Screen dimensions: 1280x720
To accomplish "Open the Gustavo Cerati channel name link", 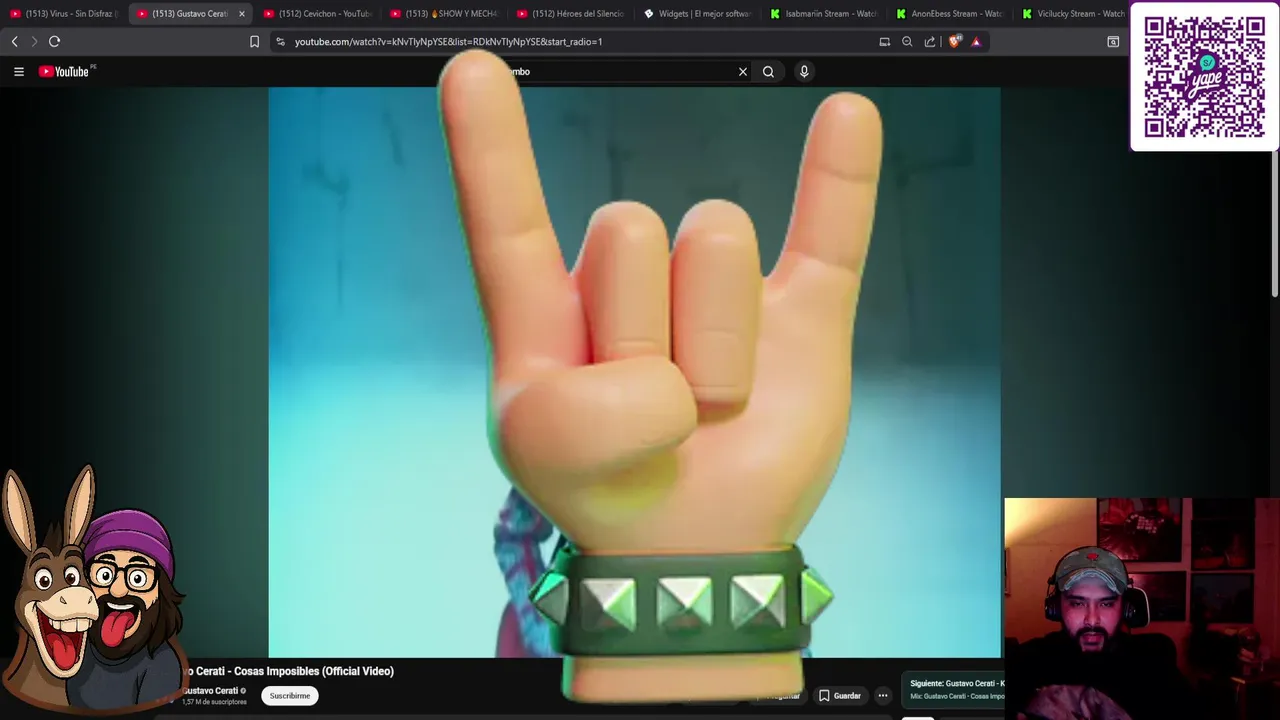I will click(x=211, y=690).
